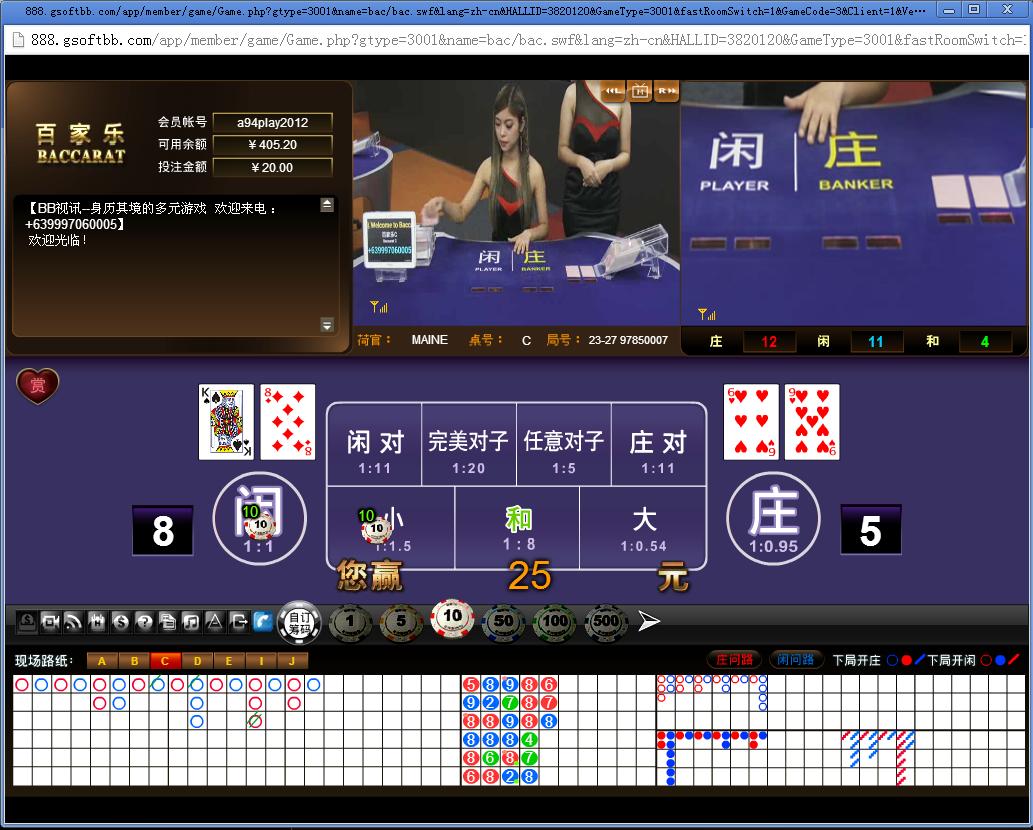Click the blue phone icon
This screenshot has height=830, width=1033.
click(x=263, y=622)
